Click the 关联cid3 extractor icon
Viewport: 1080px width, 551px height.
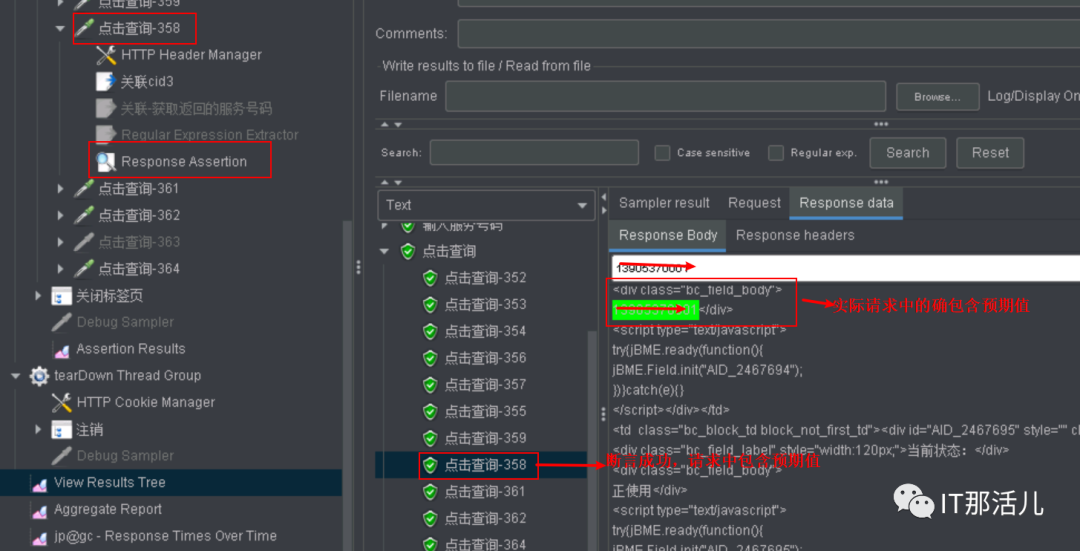[x=105, y=82]
